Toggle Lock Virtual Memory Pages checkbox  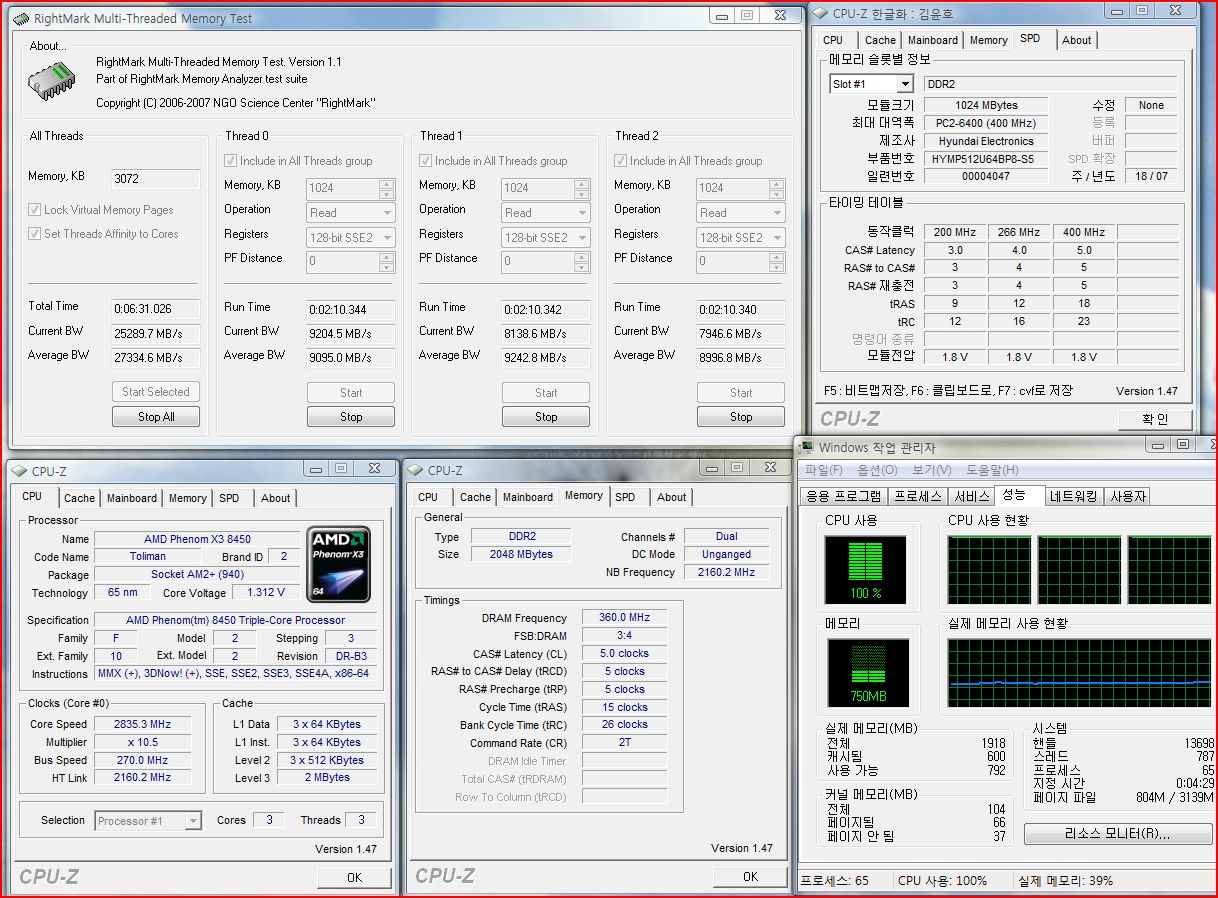tap(35, 210)
